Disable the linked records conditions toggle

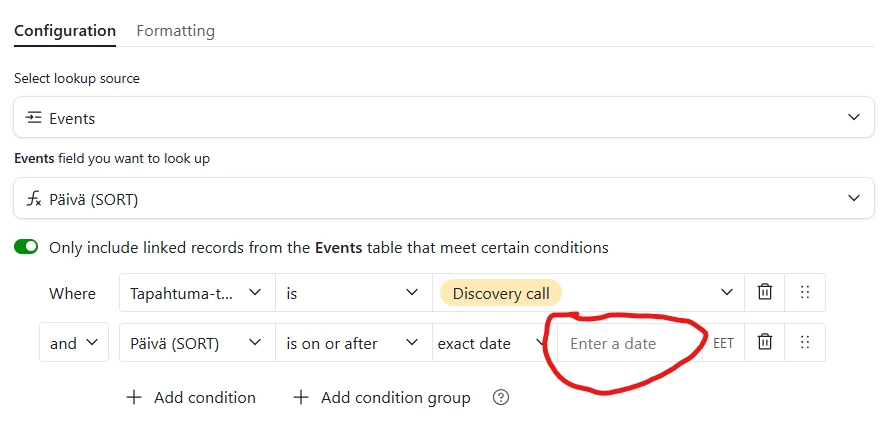pos(26,247)
